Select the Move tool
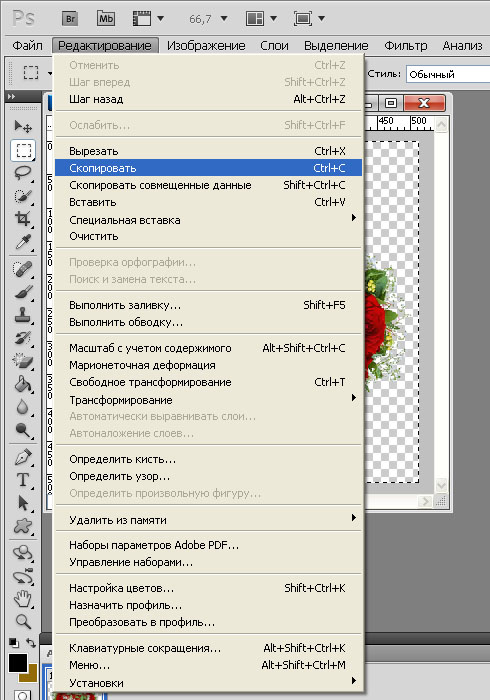The image size is (490, 700). (x=23, y=127)
